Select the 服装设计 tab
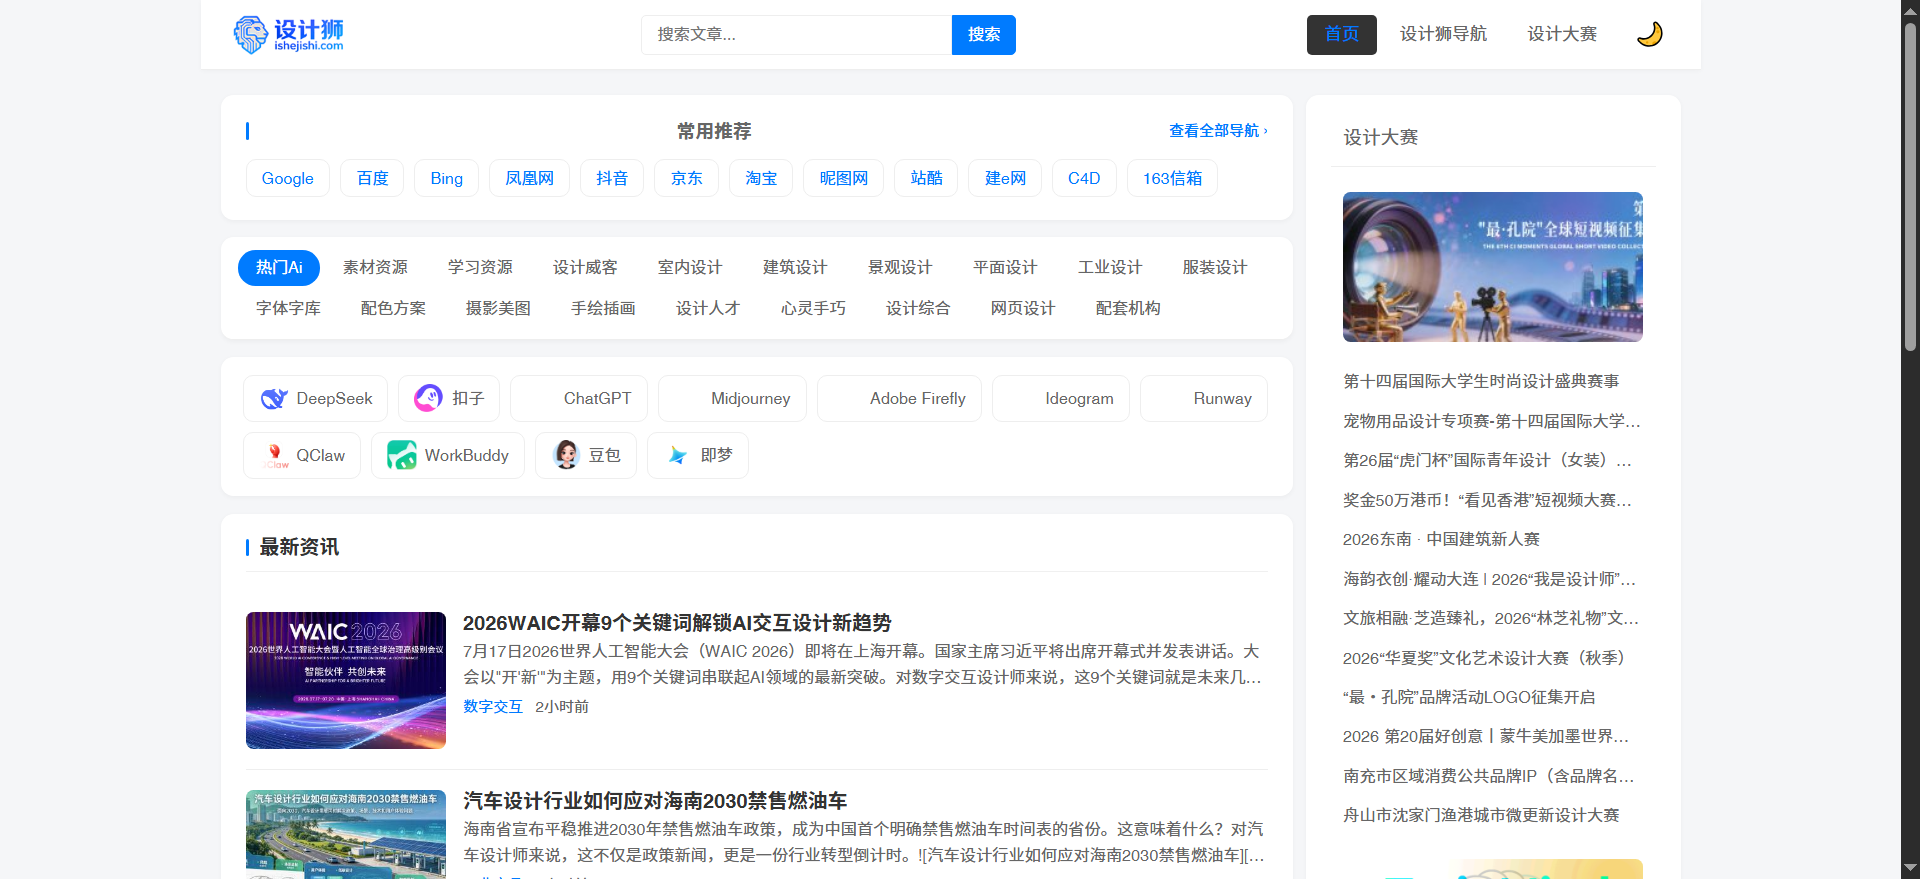Viewport: 1920px width, 879px height. coord(1215,267)
